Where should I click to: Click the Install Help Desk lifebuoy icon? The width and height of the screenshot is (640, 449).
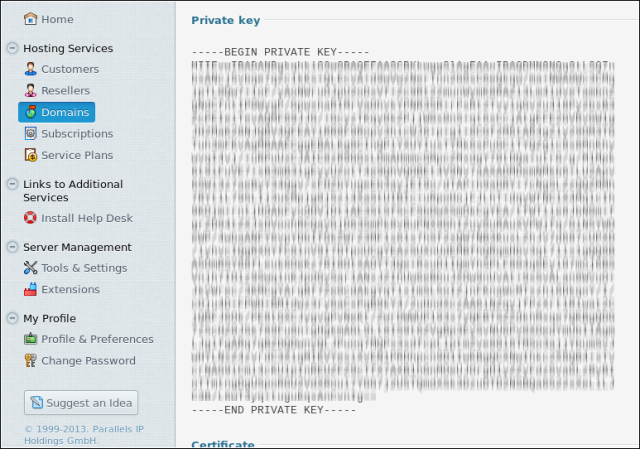pos(30,218)
